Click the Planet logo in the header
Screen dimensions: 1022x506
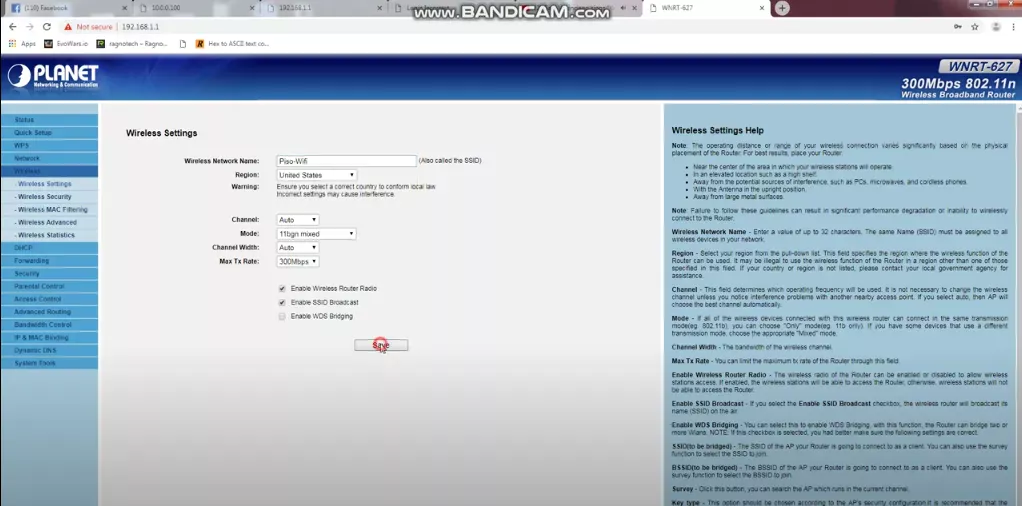[53, 76]
